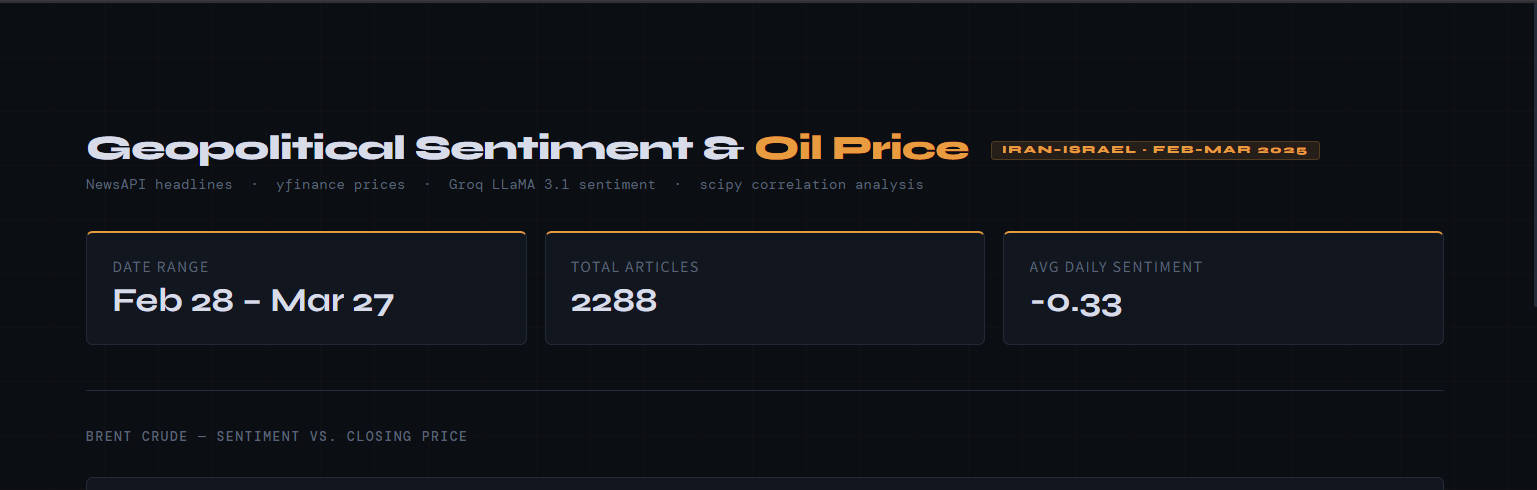Click the ampersand in the page title

[723, 149]
